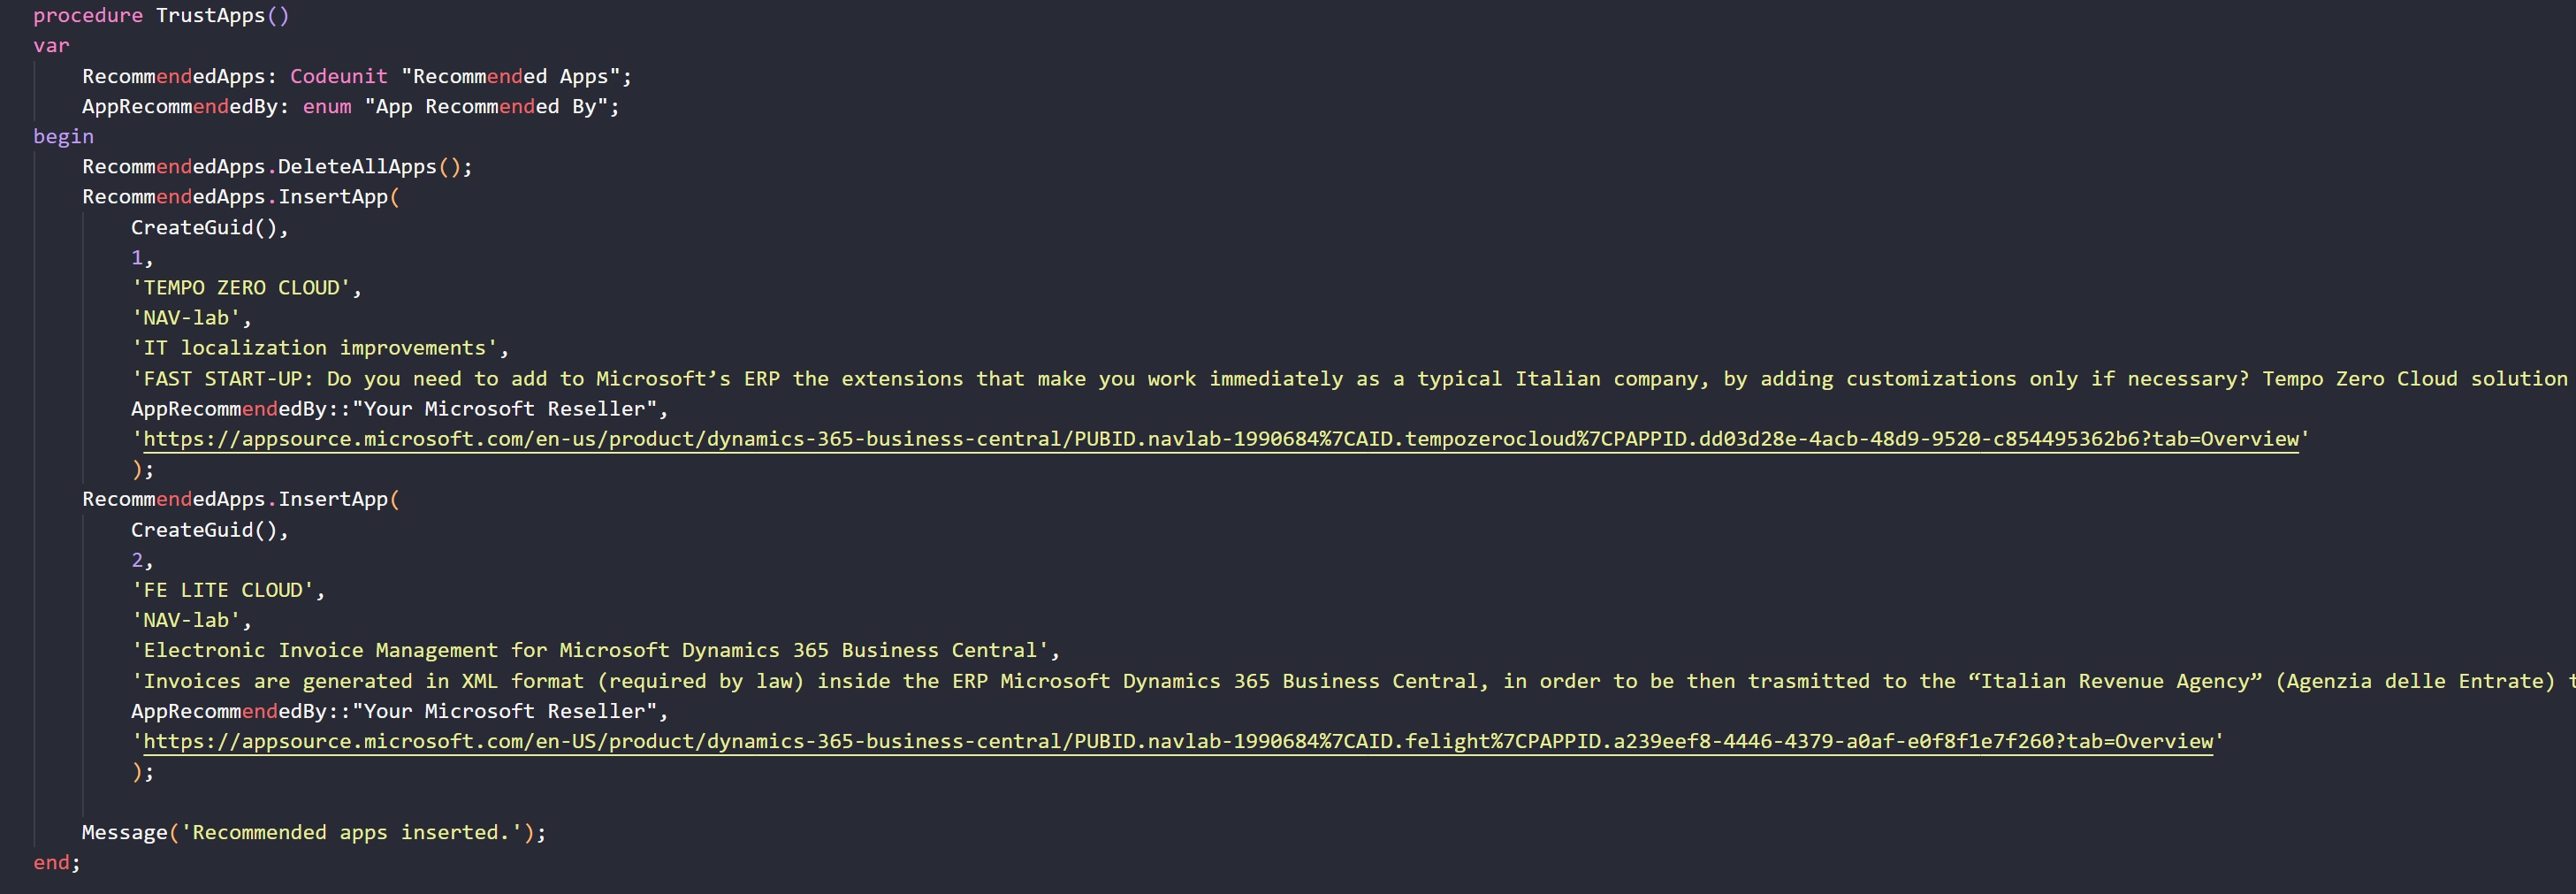Click the Message function call

[124, 833]
